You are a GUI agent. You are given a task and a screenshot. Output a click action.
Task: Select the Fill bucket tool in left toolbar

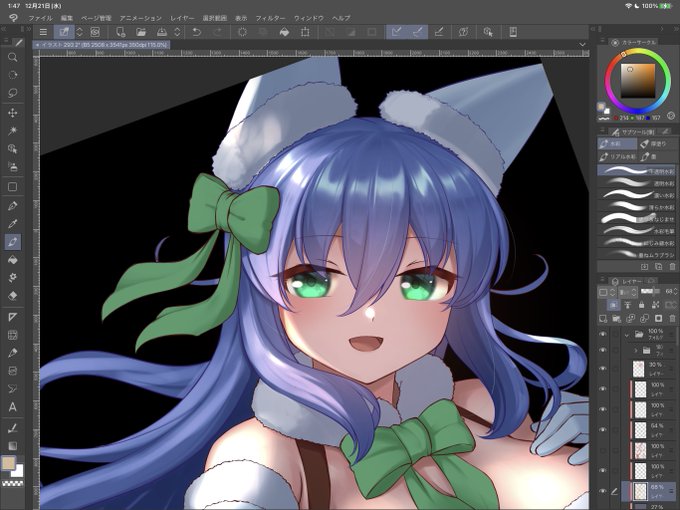(13, 260)
